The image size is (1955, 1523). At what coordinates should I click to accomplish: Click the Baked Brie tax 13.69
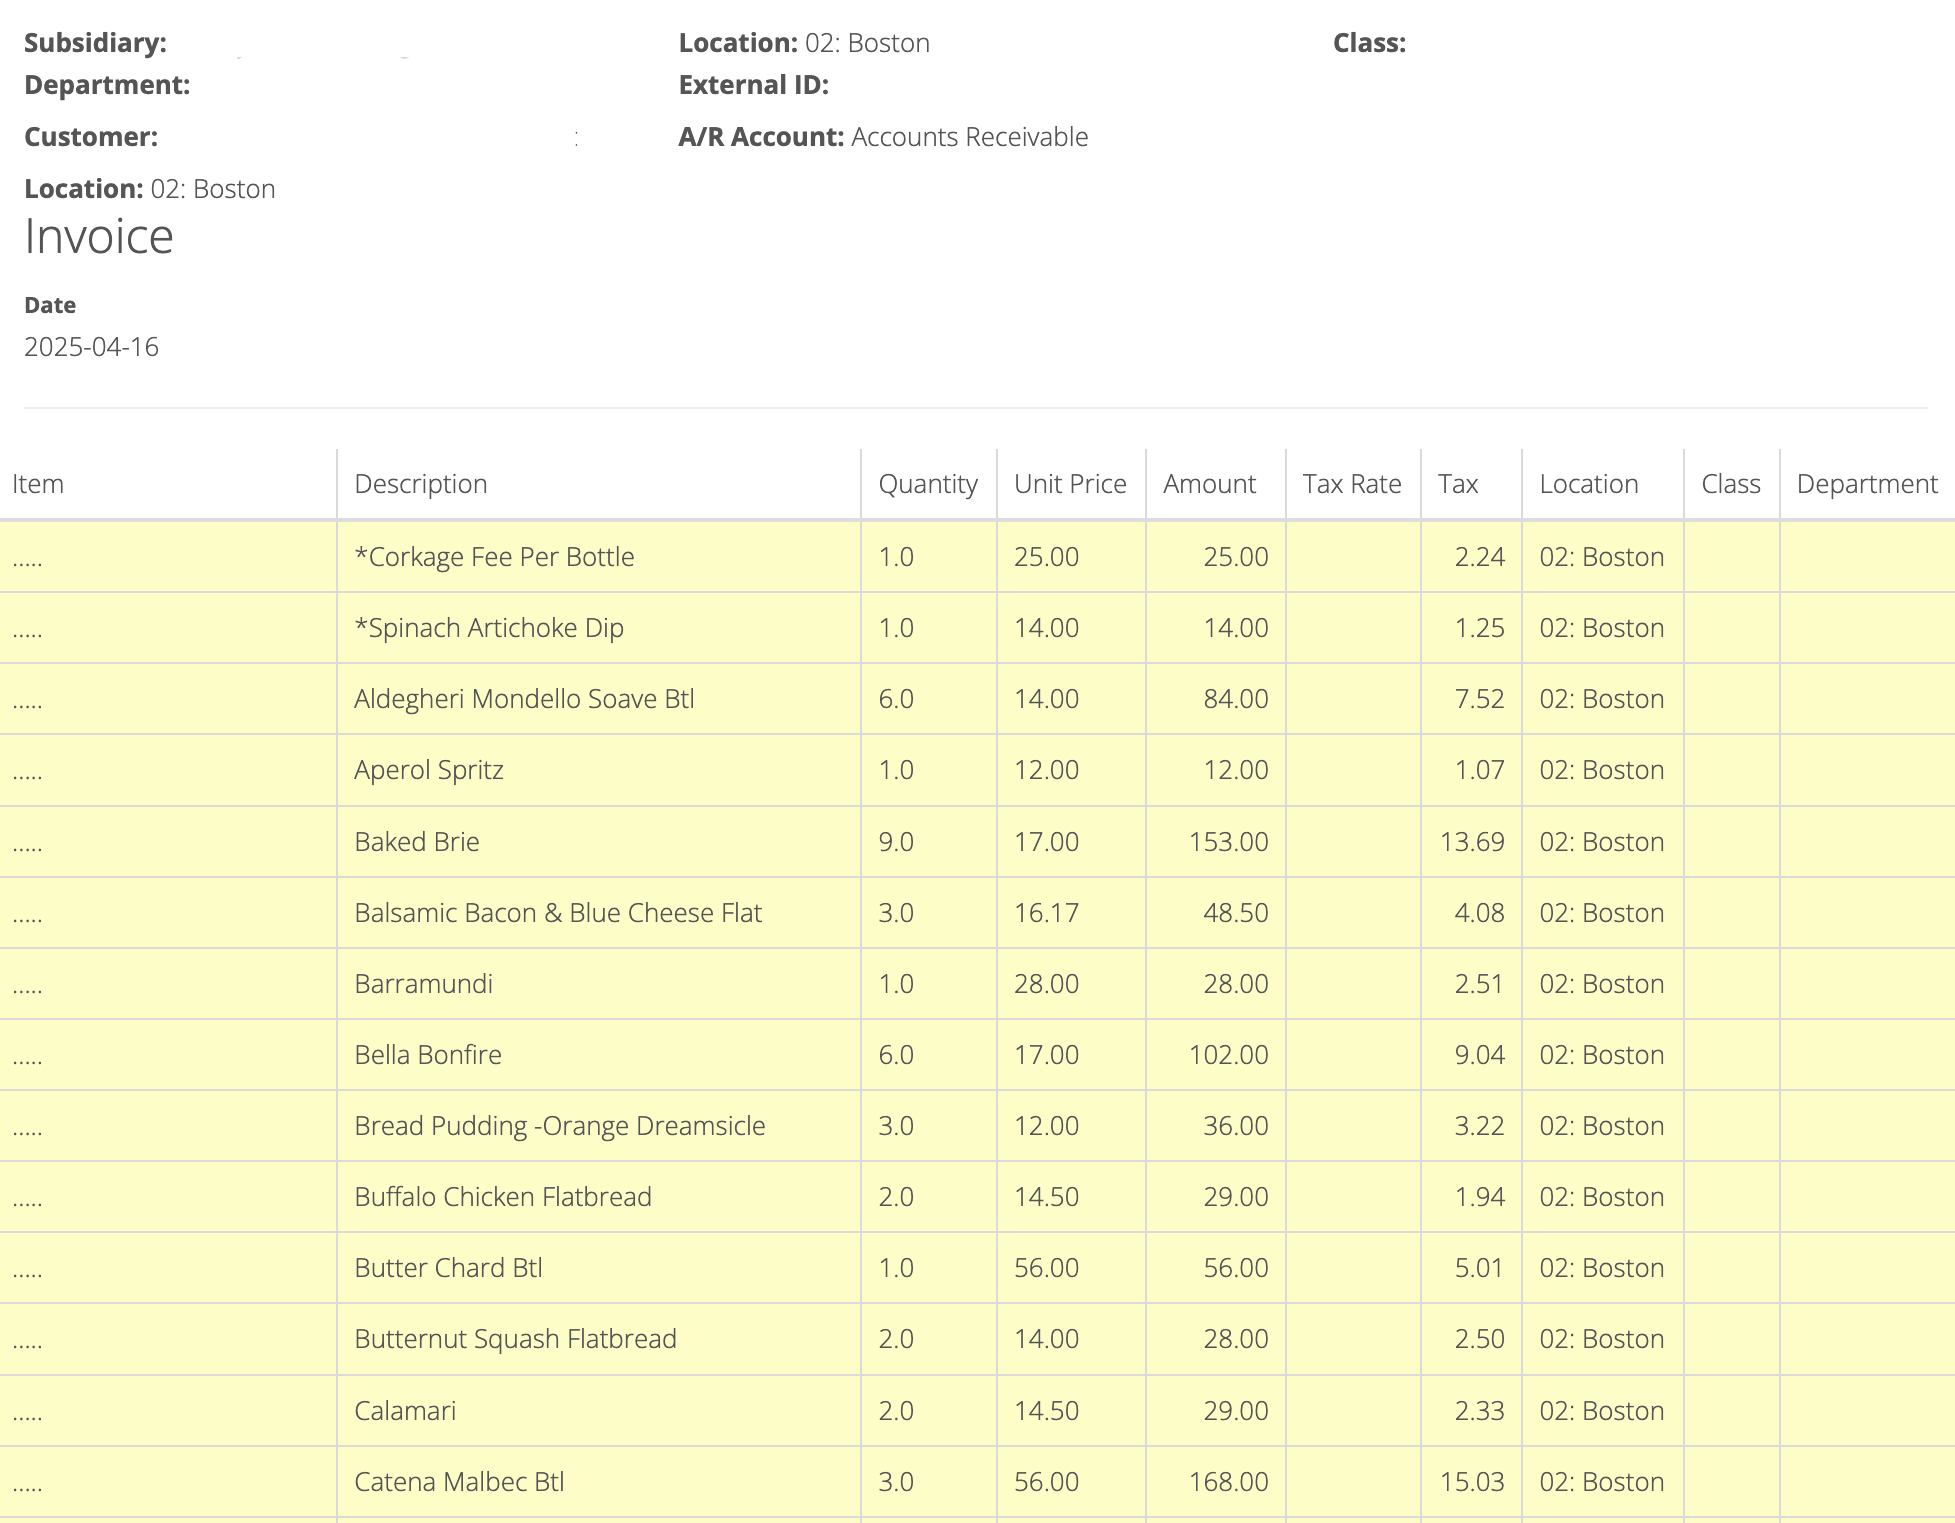click(1472, 842)
